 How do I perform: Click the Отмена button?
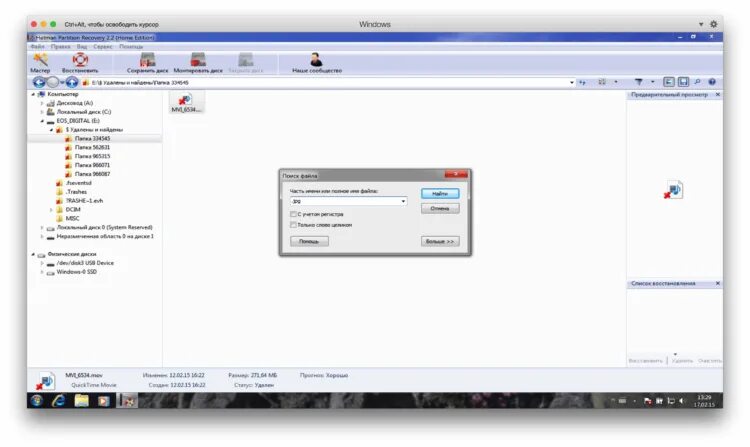tap(440, 208)
